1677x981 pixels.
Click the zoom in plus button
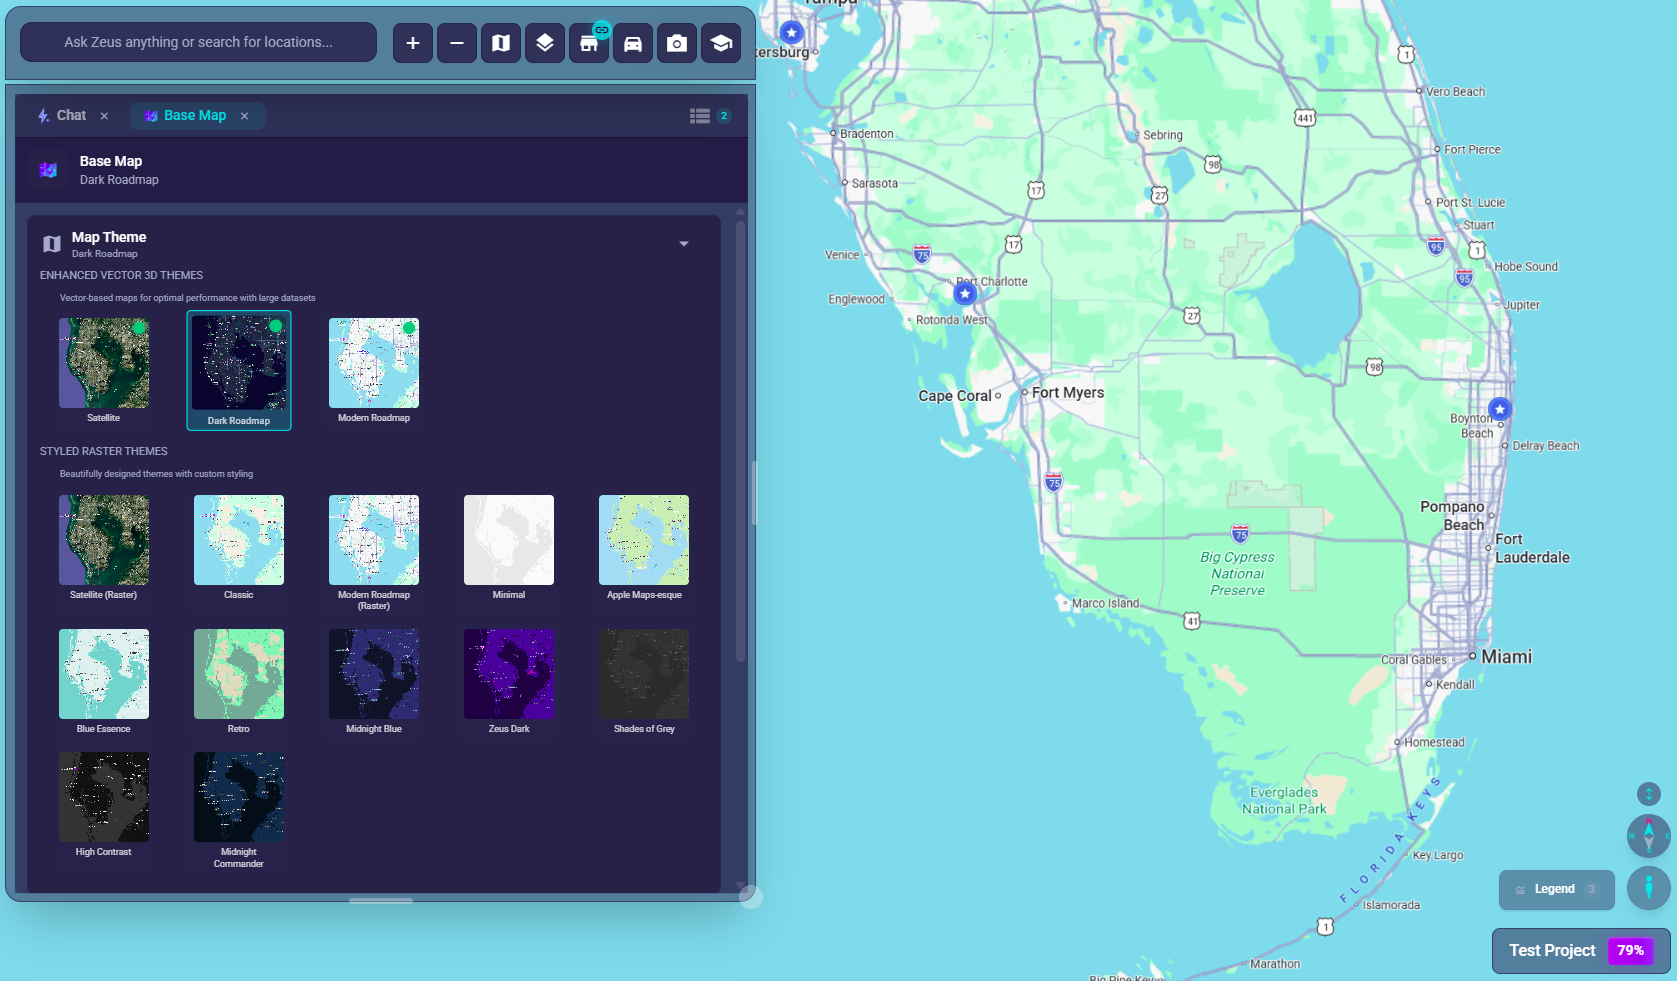coord(413,43)
